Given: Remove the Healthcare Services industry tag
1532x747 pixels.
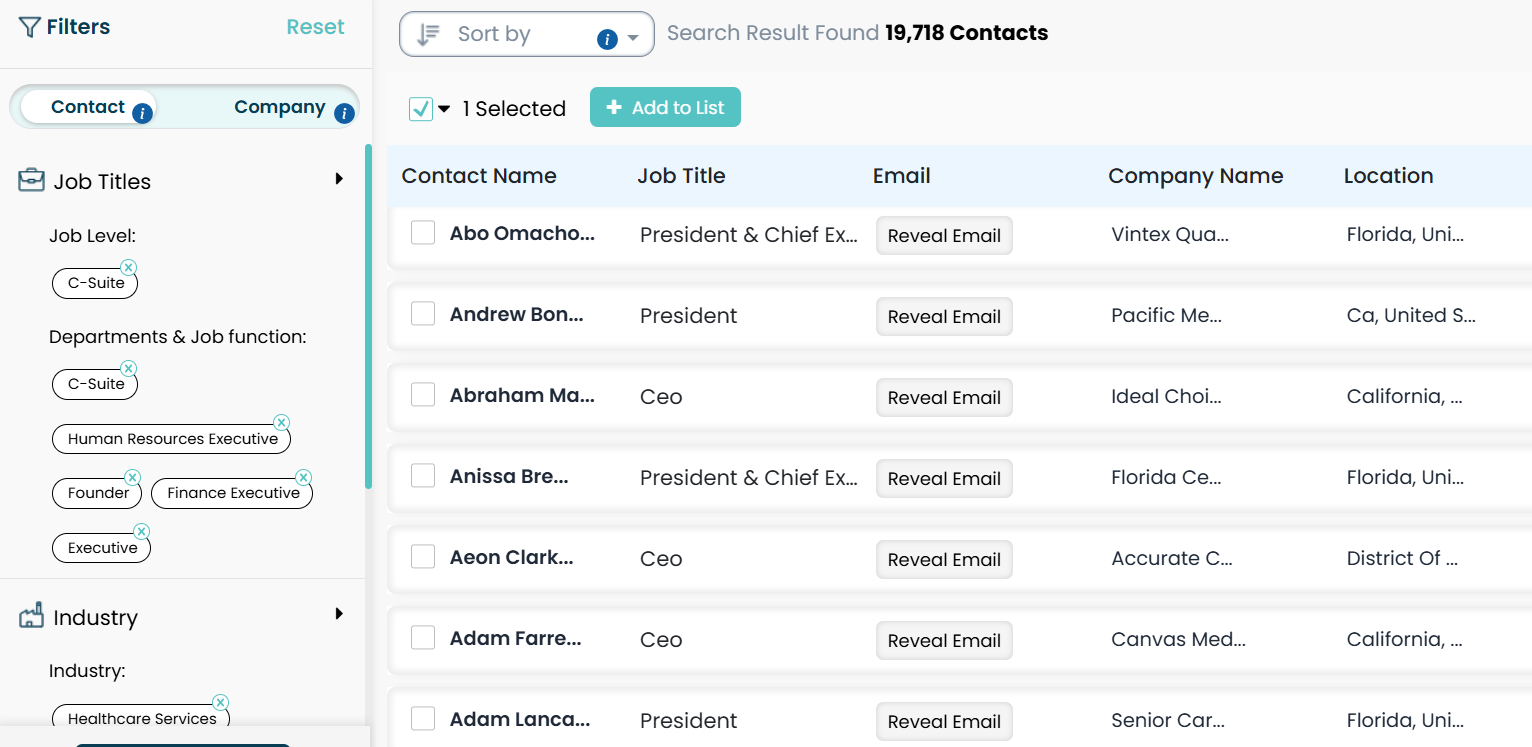Looking at the screenshot, I should [221, 702].
